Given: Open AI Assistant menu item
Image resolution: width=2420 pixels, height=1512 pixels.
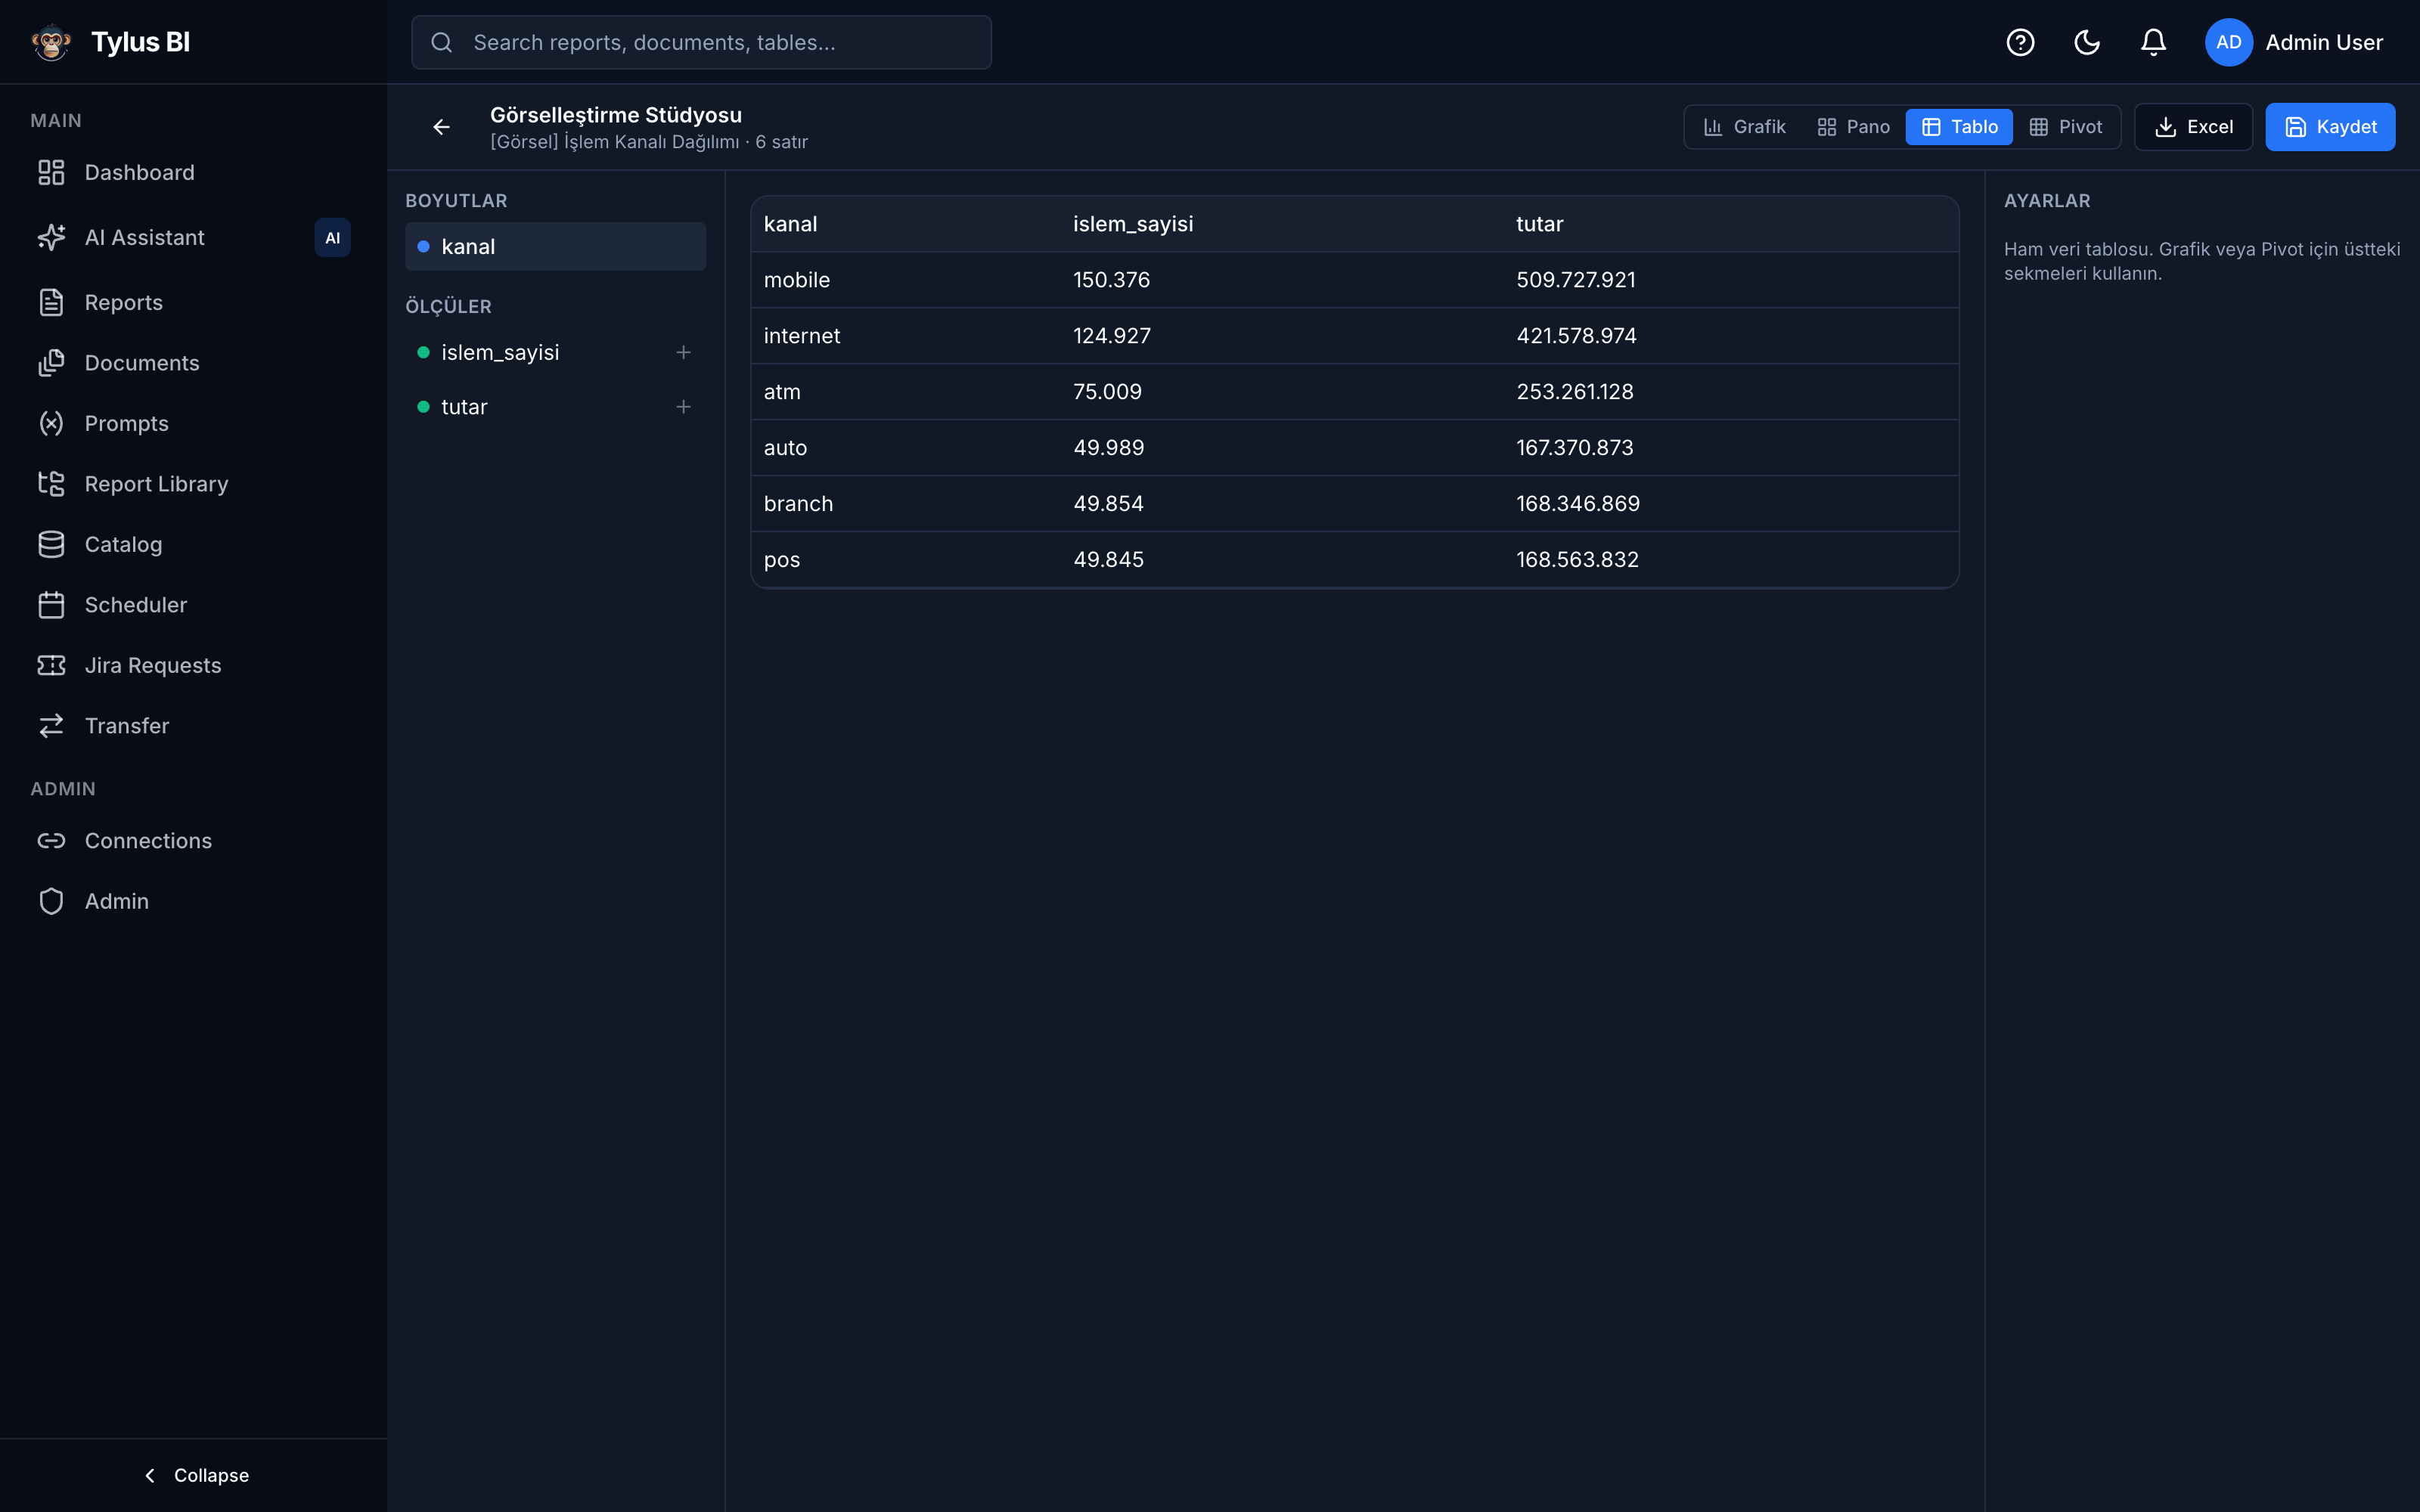Looking at the screenshot, I should (x=144, y=237).
